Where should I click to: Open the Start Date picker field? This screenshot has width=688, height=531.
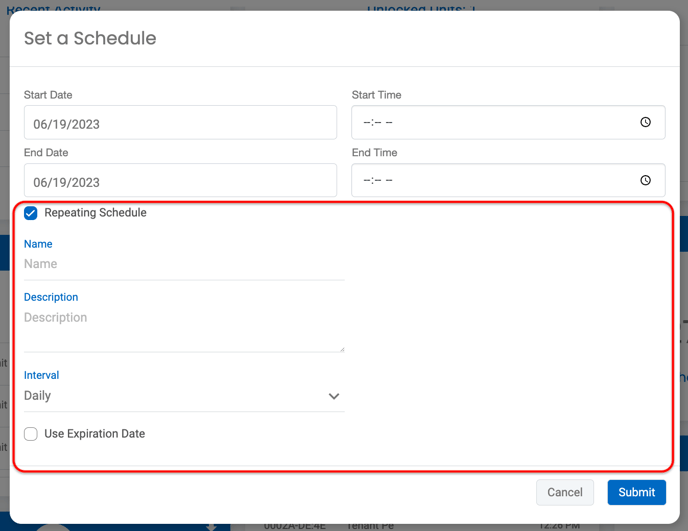[180, 123]
